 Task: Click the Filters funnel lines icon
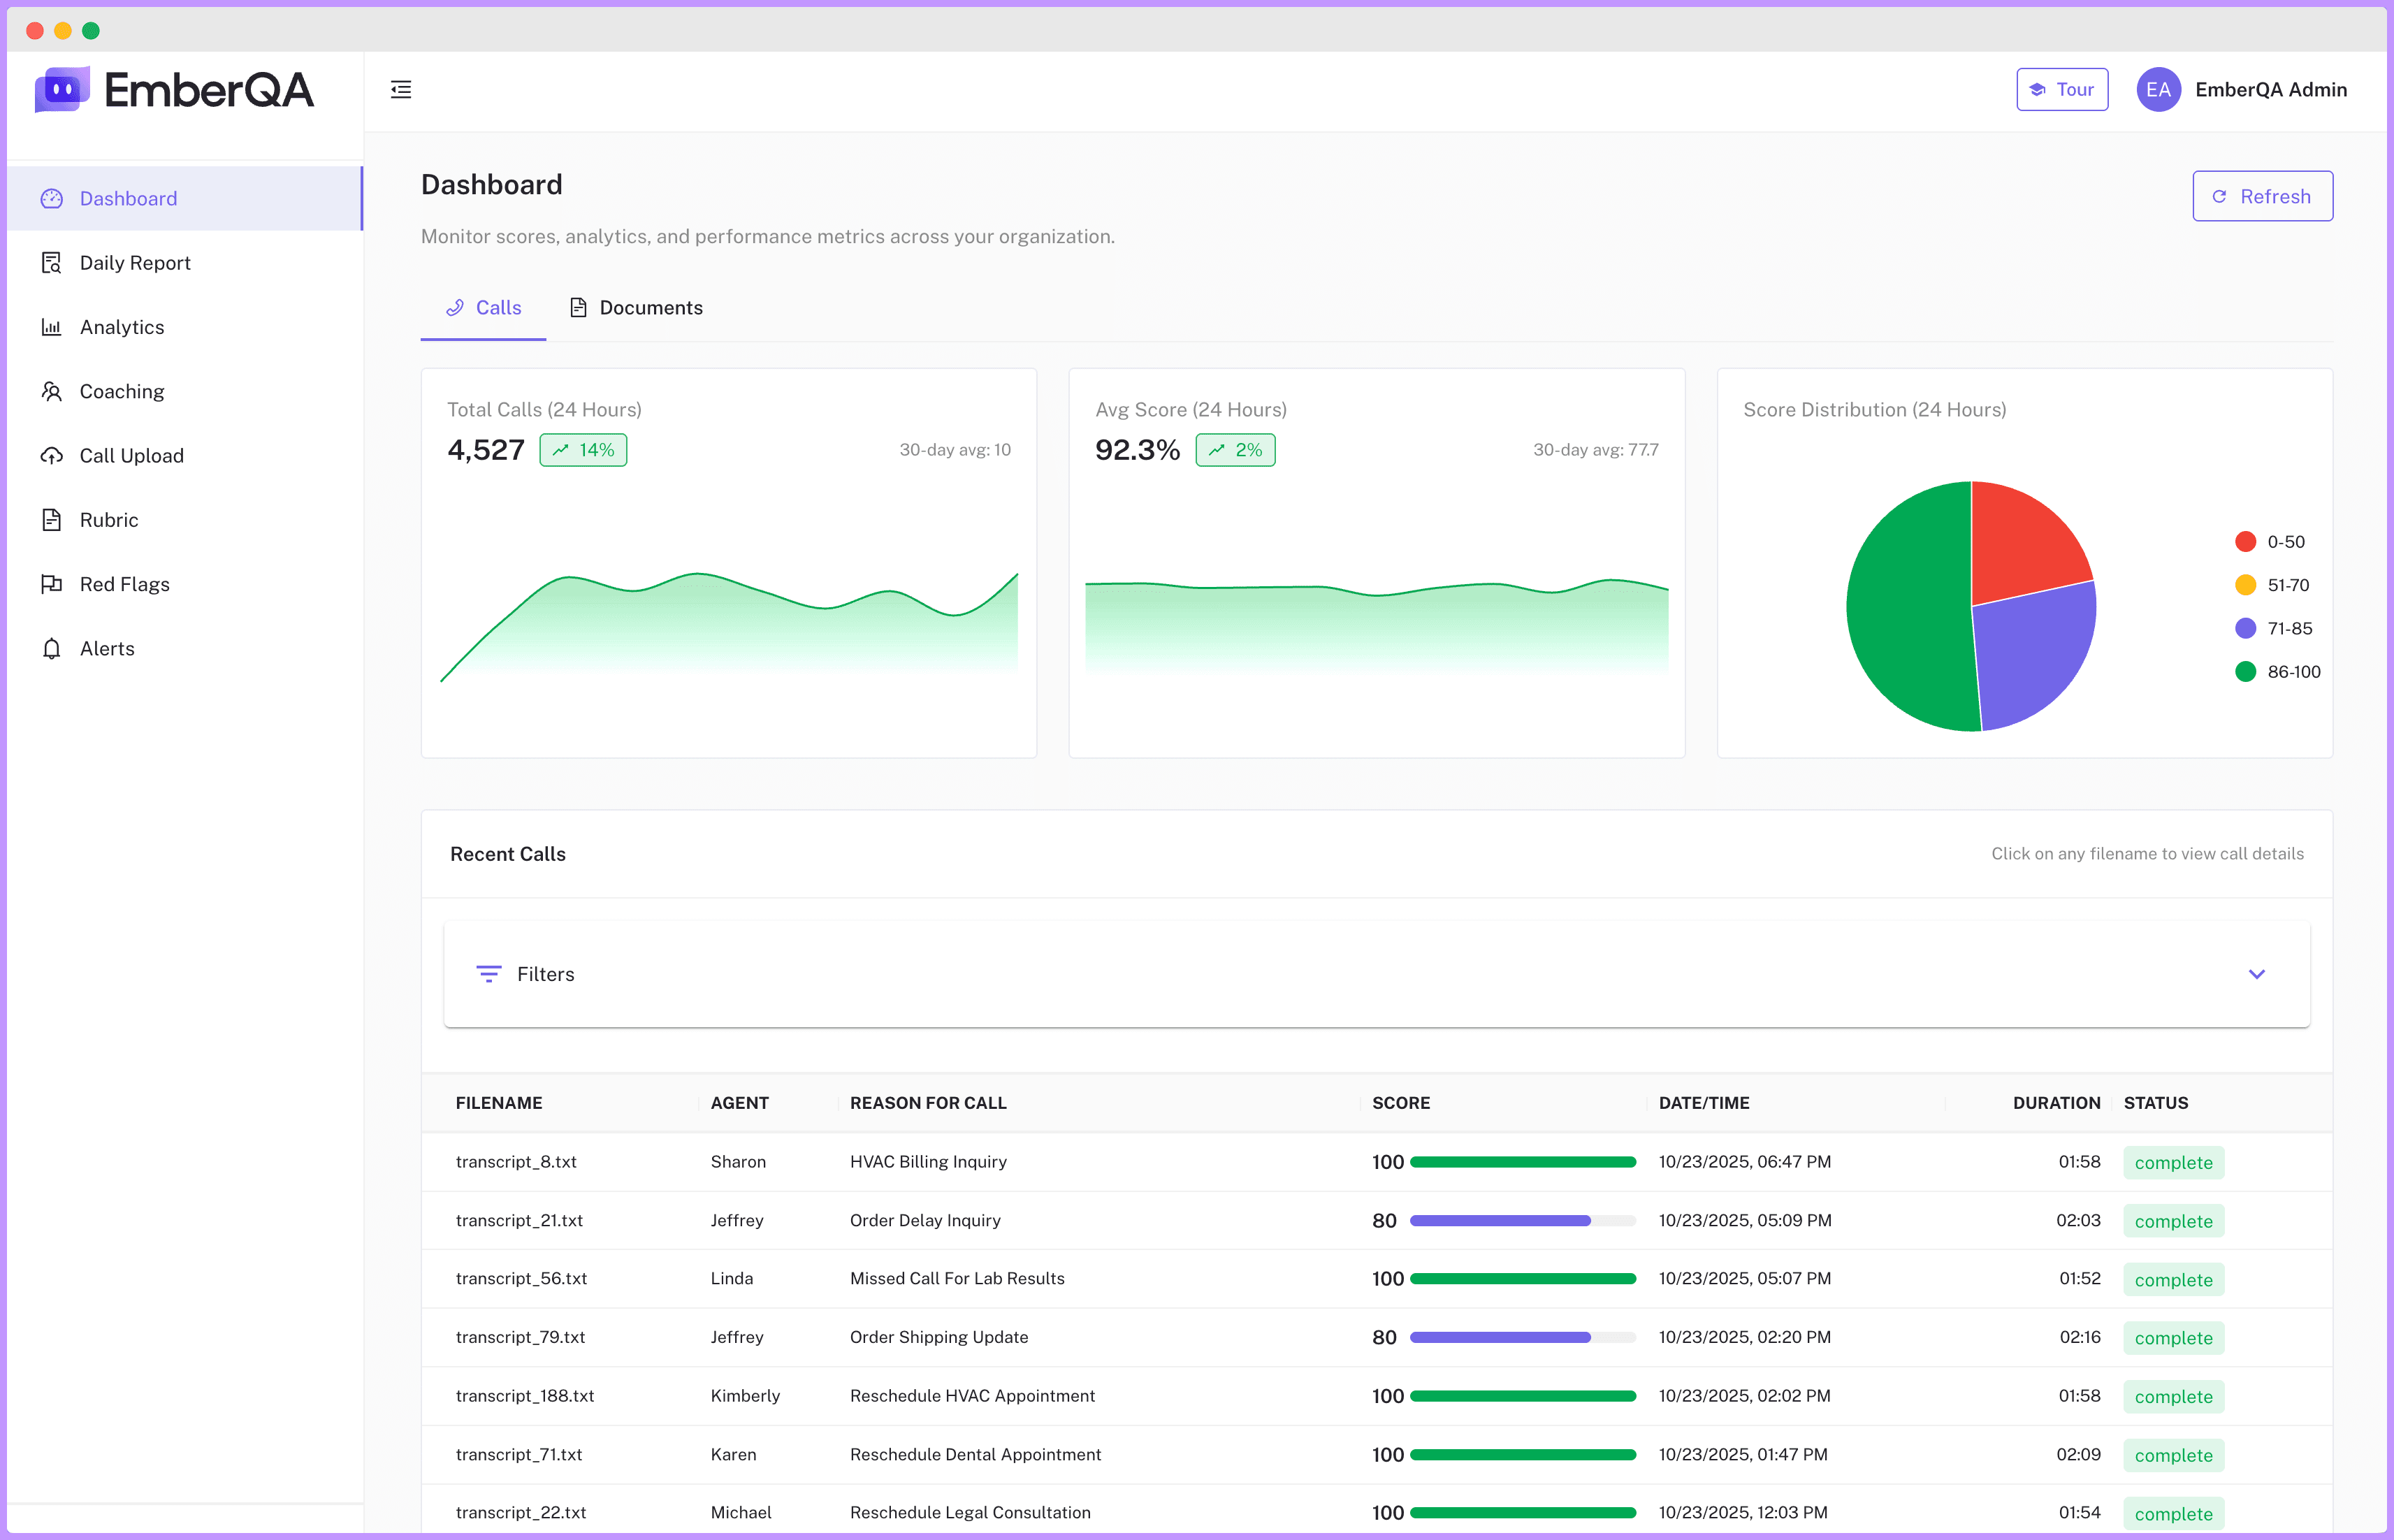[489, 974]
